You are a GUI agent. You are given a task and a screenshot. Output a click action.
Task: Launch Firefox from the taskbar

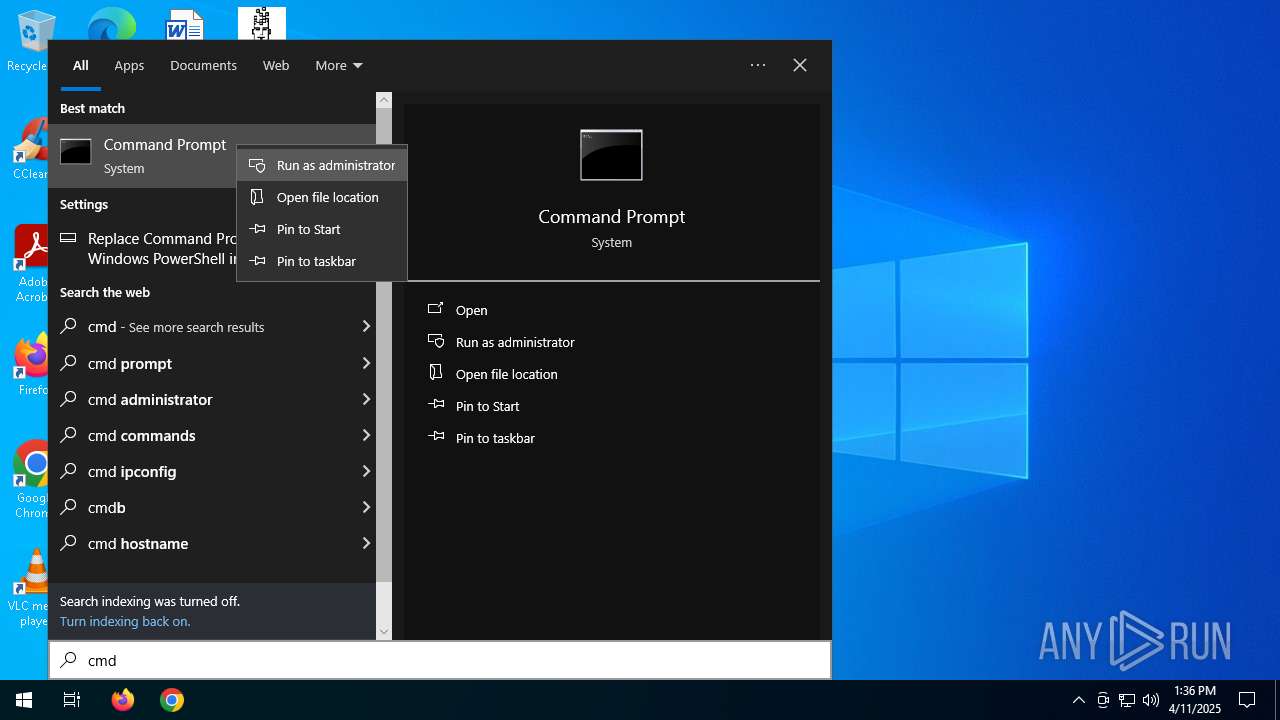(x=123, y=700)
